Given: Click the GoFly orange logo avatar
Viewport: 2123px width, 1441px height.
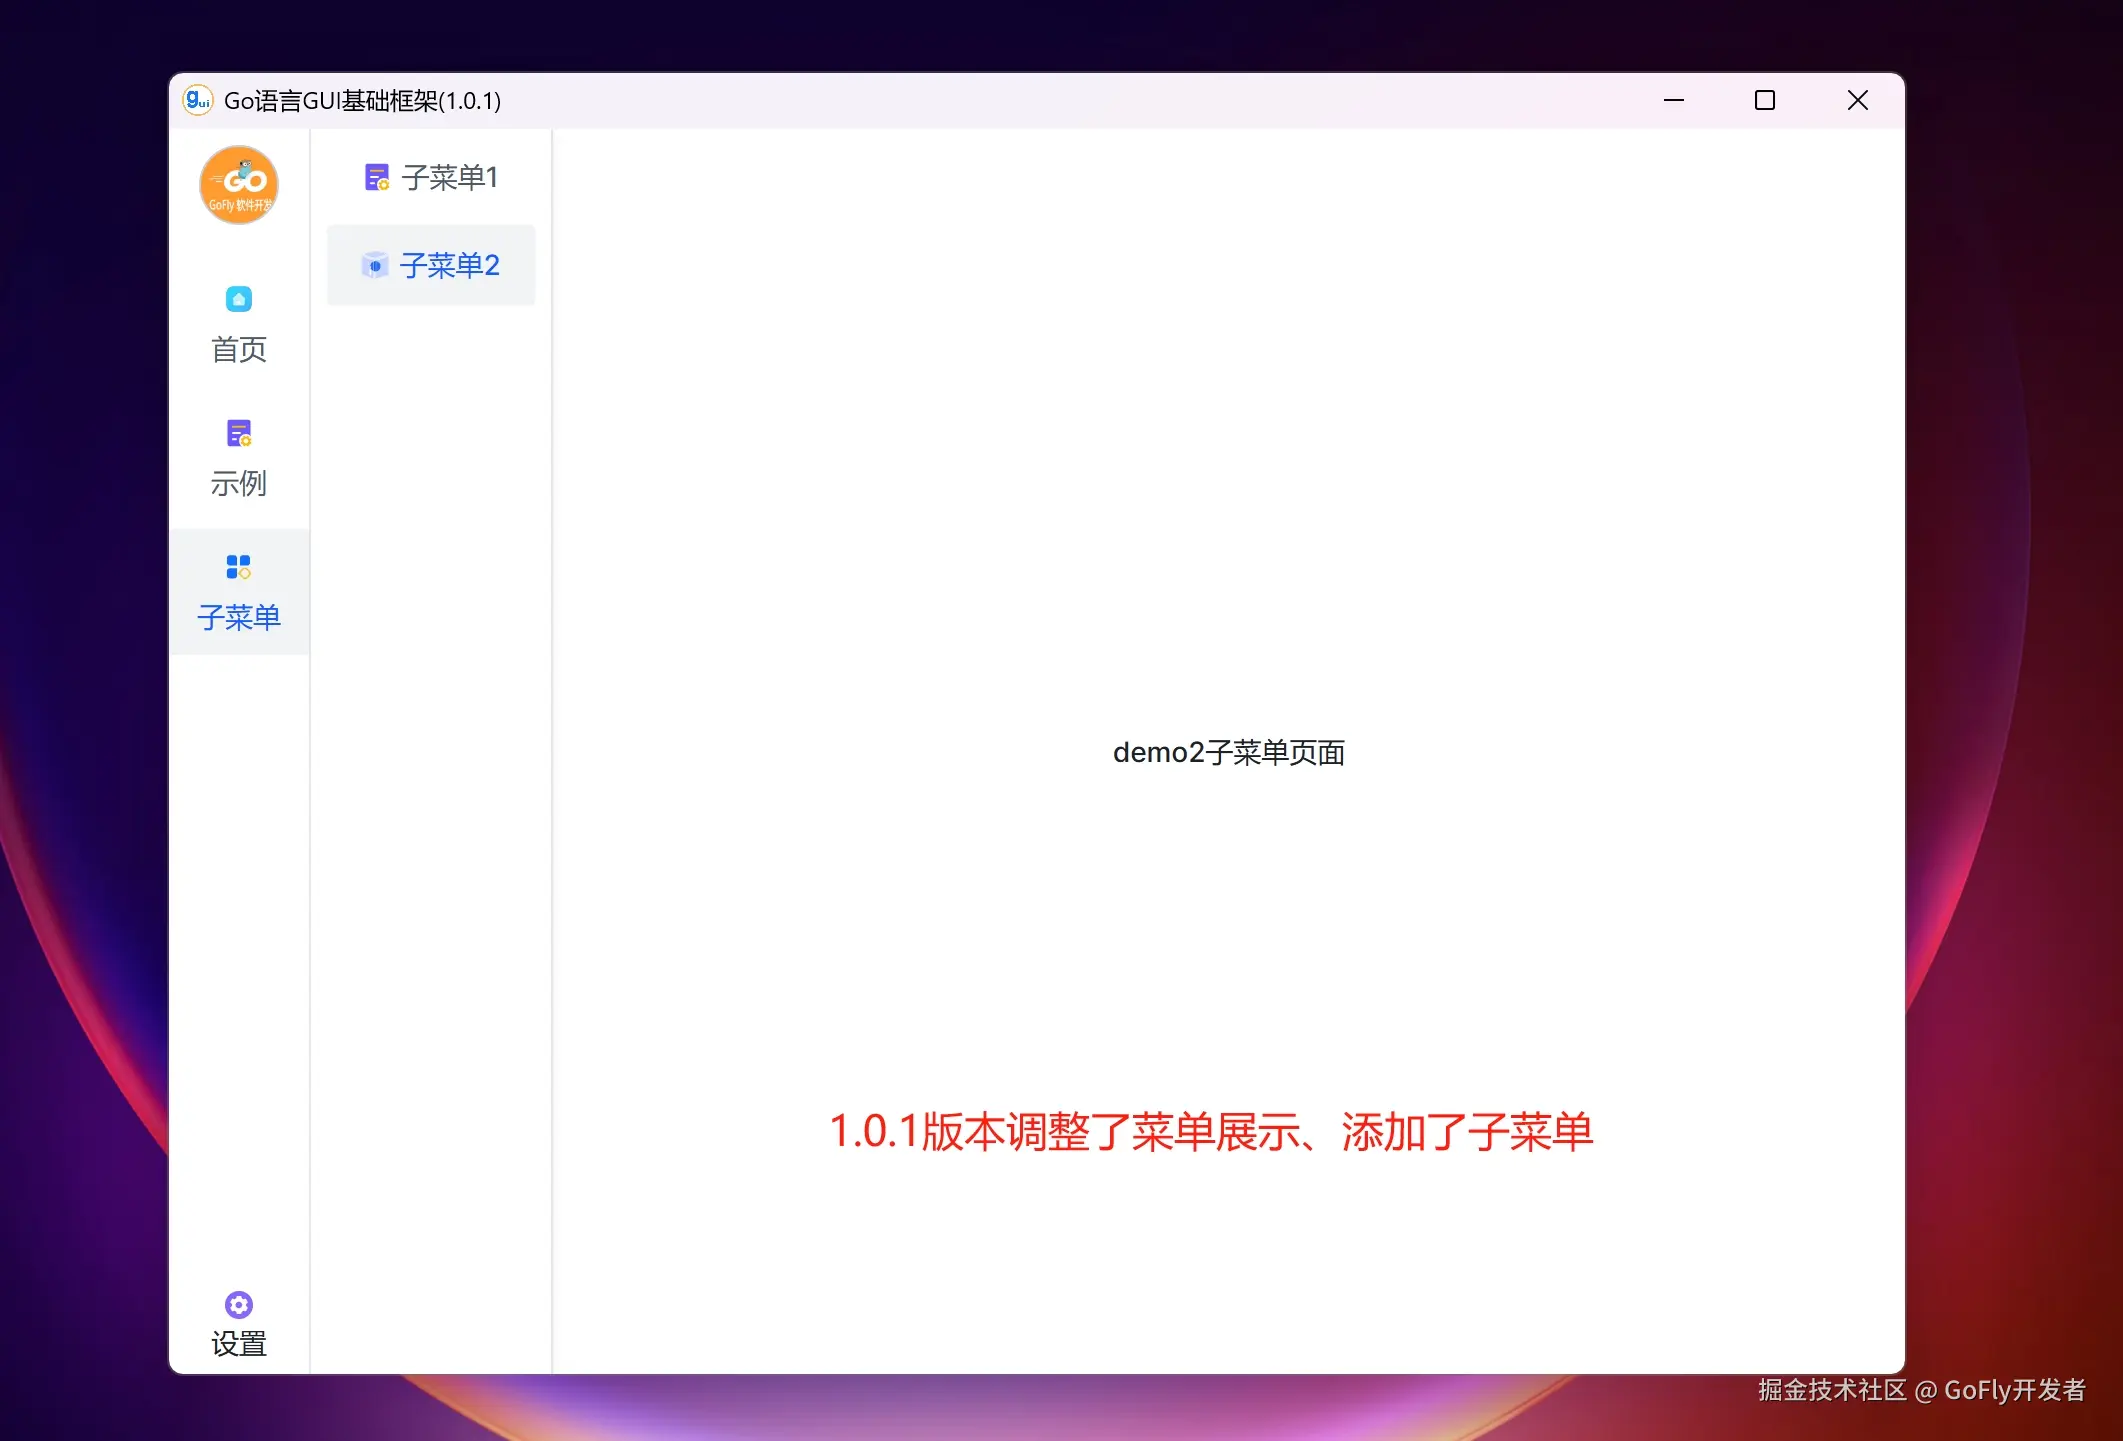Looking at the screenshot, I should coord(238,185).
